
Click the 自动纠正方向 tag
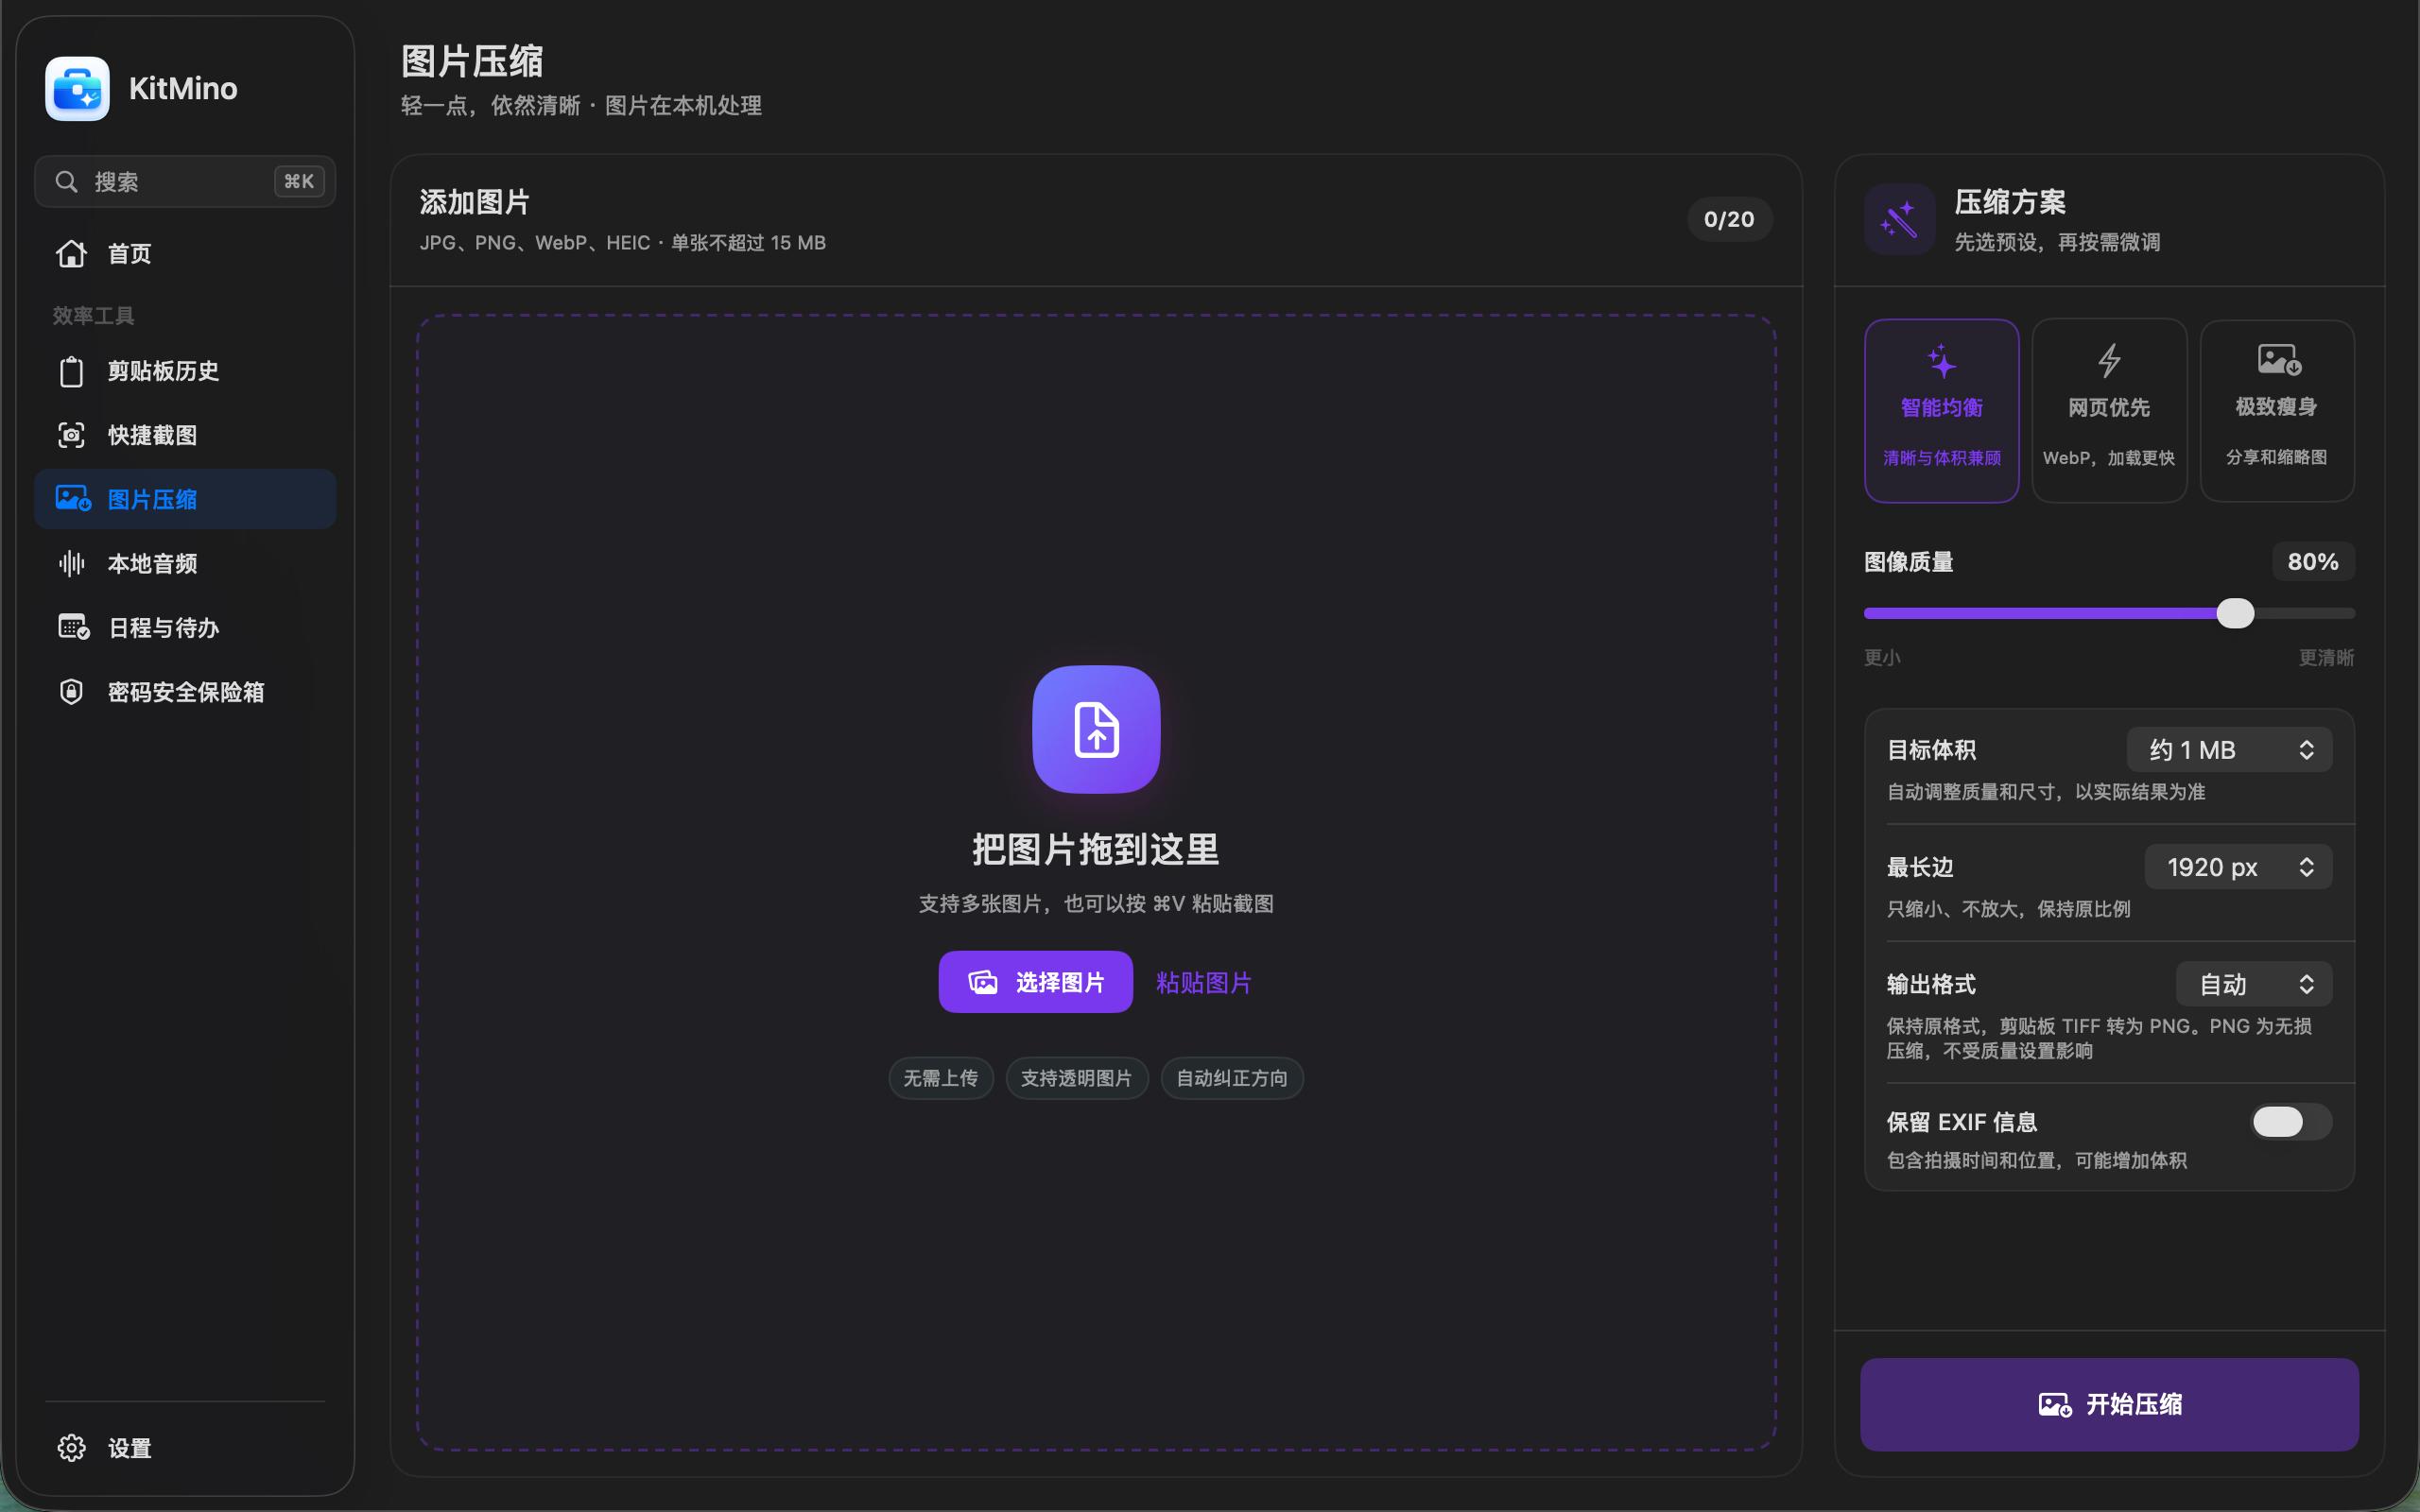click(1231, 1078)
